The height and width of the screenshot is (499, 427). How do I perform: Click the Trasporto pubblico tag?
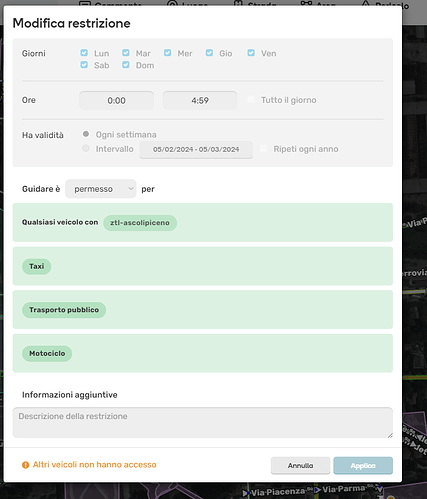(64, 310)
